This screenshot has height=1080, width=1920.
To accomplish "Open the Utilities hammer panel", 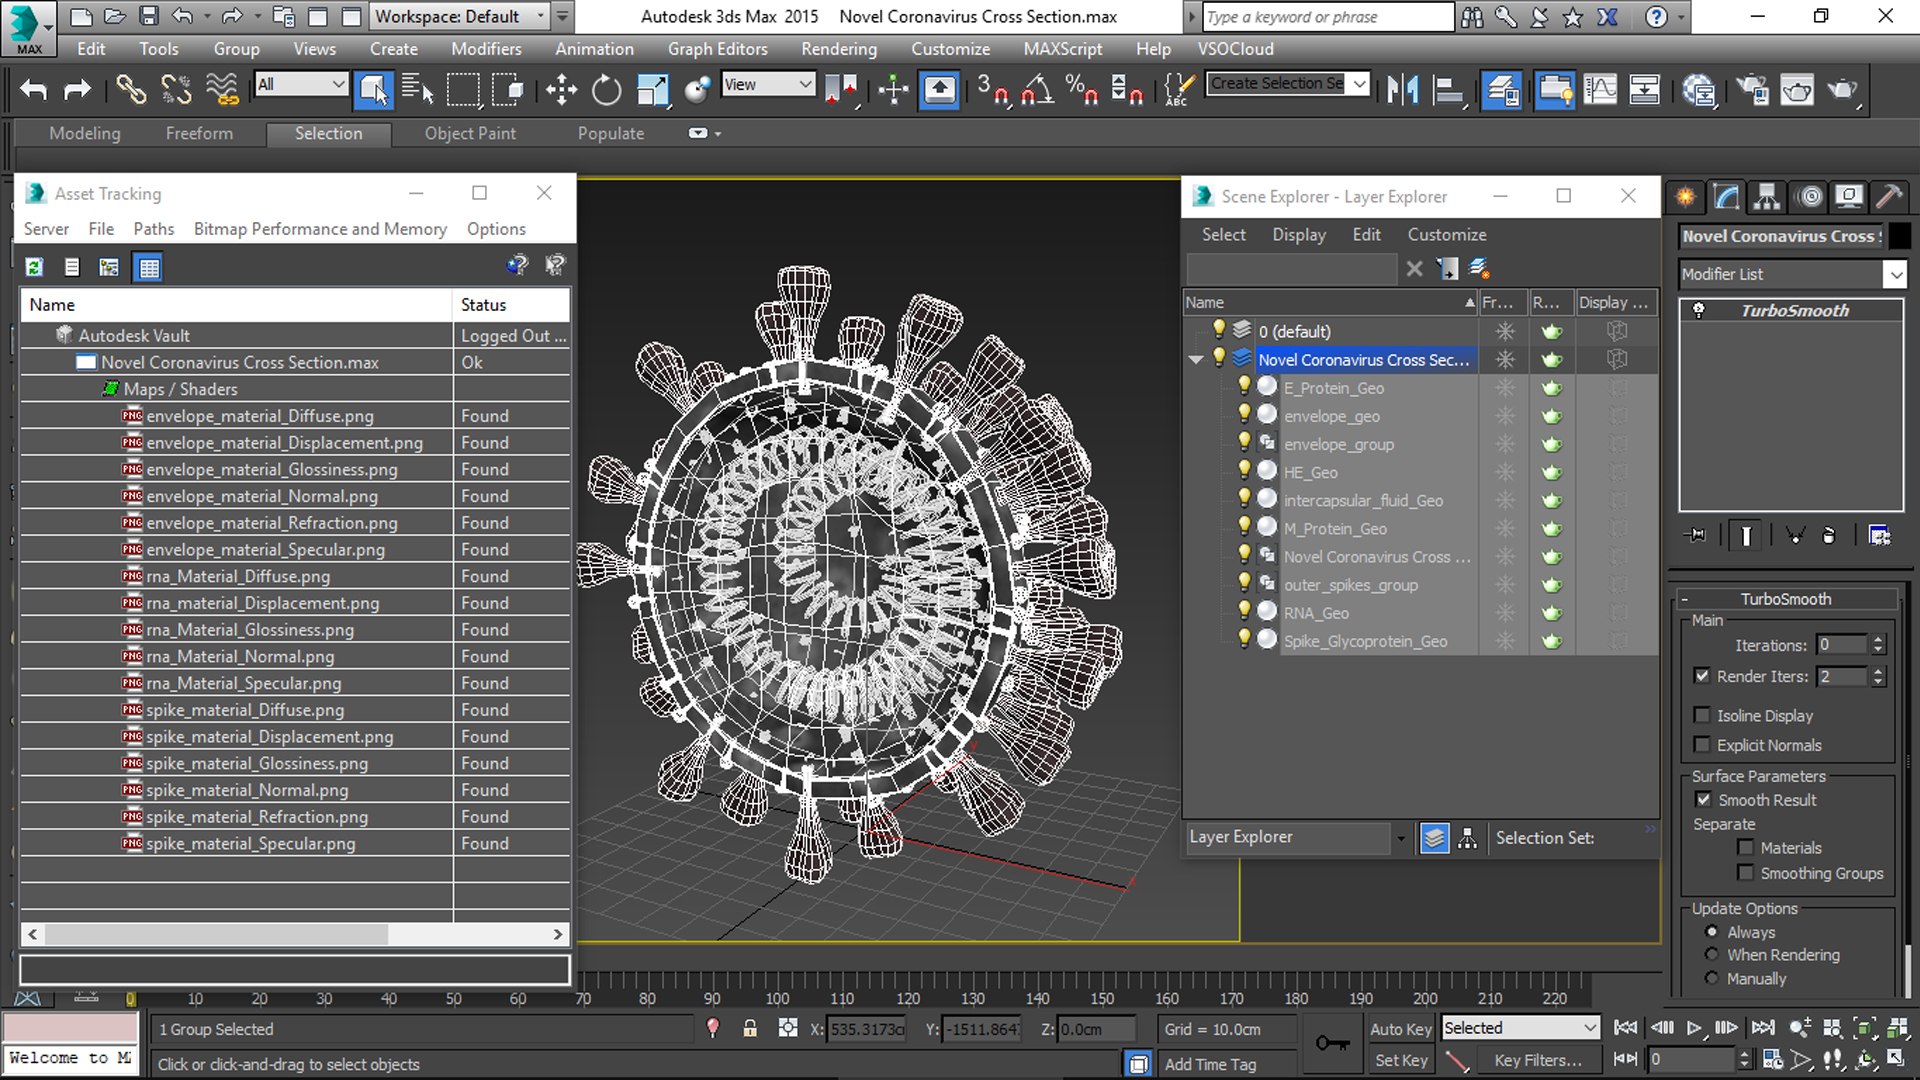I will pos(1889,197).
